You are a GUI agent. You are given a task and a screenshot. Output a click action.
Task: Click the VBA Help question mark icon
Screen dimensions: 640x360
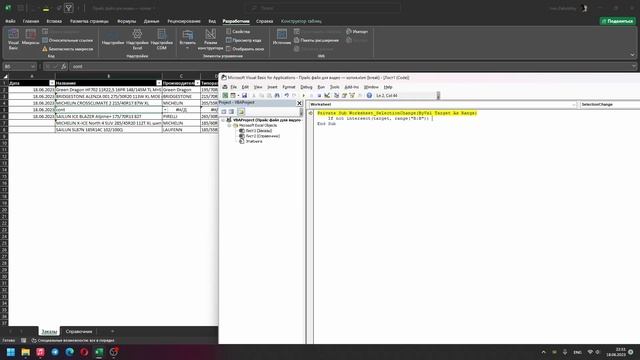point(369,96)
